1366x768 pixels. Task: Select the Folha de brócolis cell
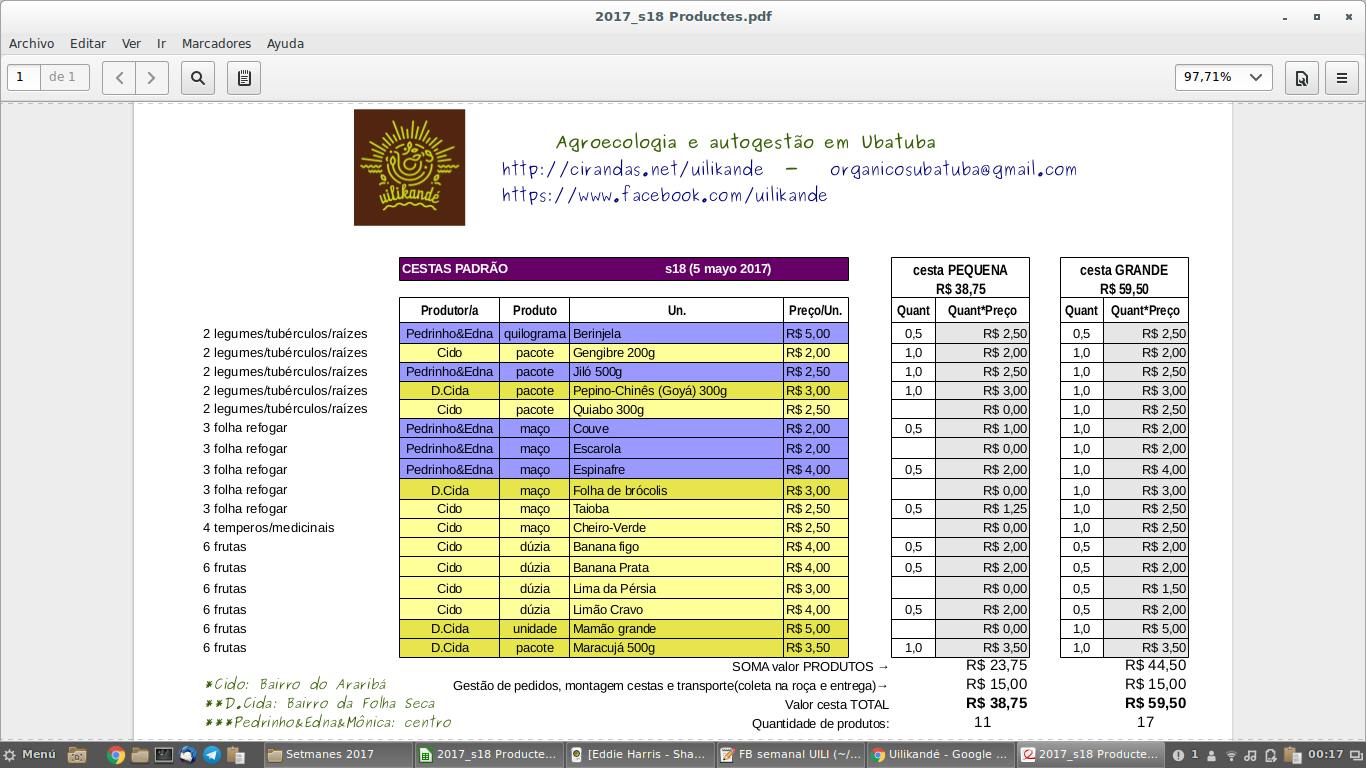coord(676,491)
